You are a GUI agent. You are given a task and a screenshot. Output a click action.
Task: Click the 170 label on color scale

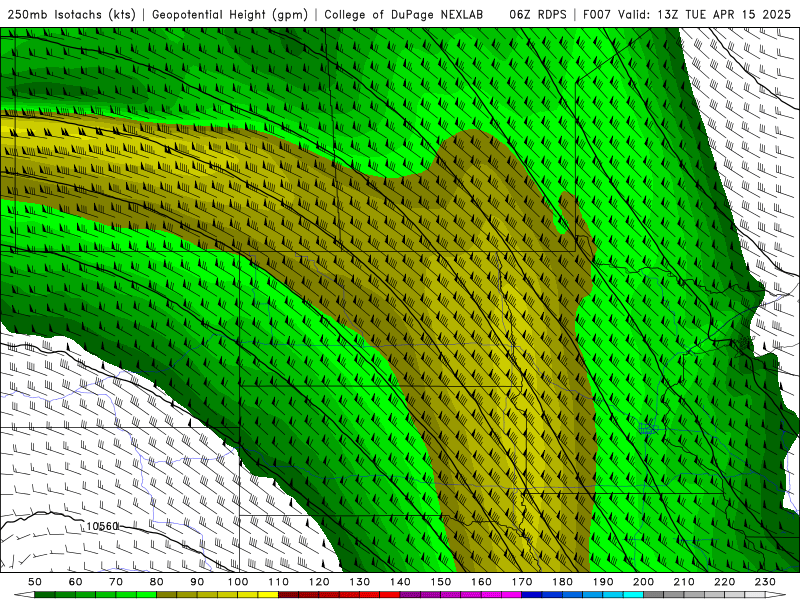pos(522,582)
